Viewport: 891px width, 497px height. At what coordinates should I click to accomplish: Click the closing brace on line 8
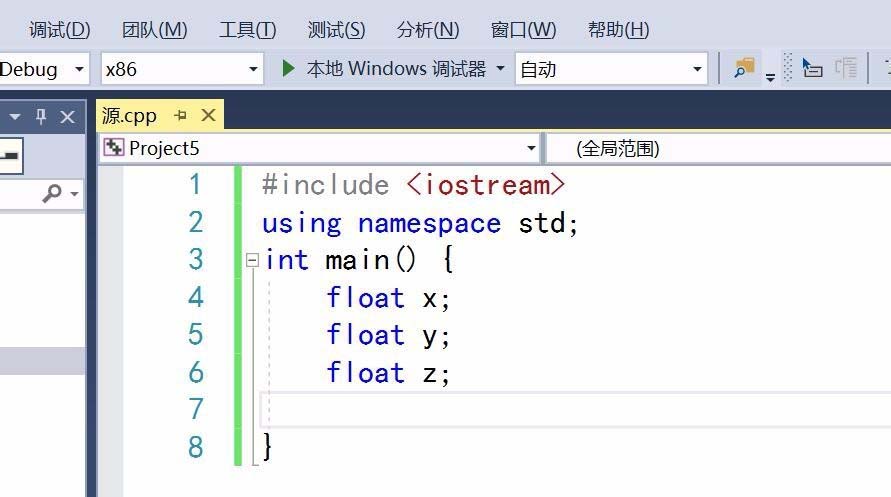[x=267, y=446]
